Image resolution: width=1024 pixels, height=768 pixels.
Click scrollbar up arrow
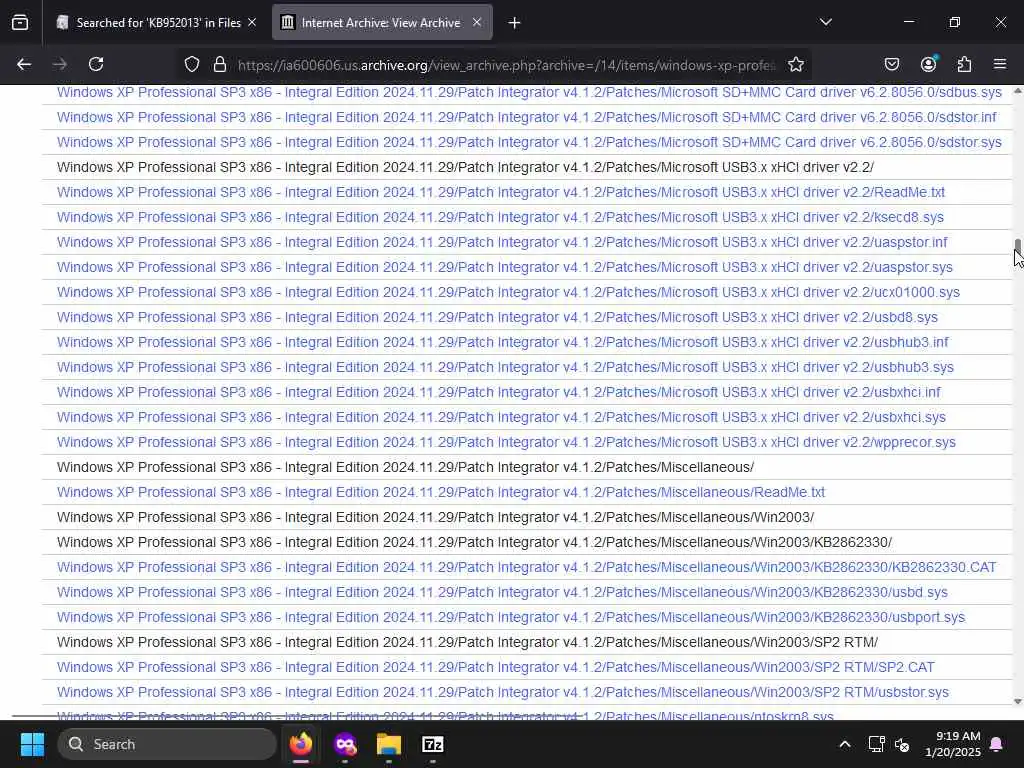click(1017, 91)
